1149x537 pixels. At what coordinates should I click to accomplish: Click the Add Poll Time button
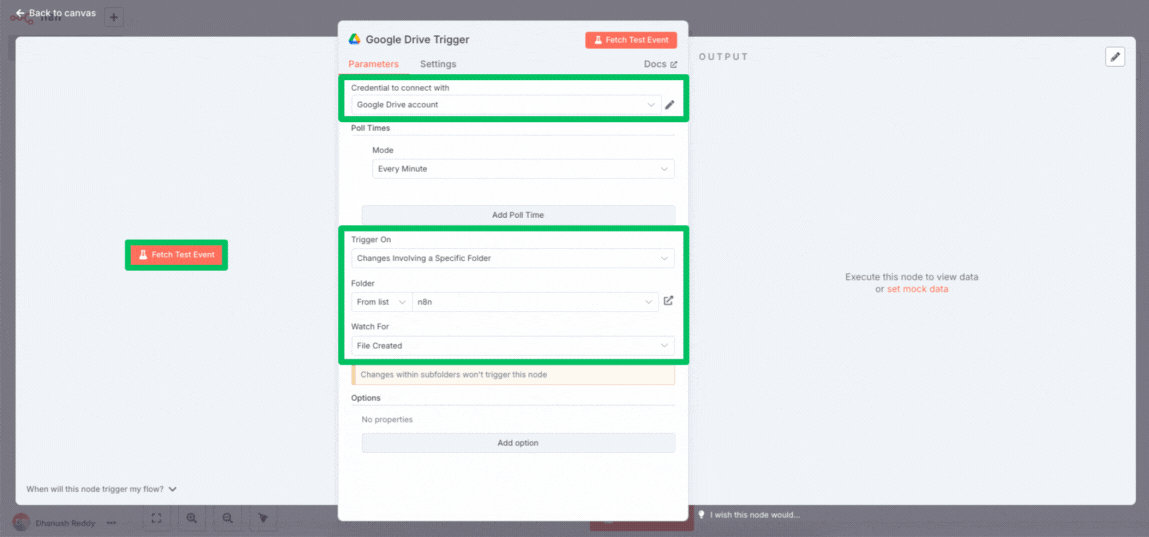pyautogui.click(x=517, y=215)
